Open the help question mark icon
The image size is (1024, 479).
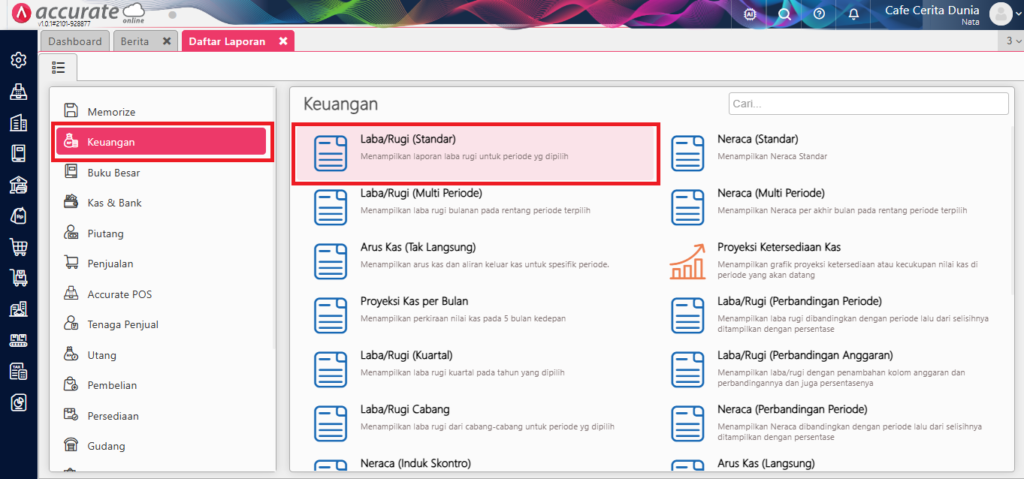[819, 14]
